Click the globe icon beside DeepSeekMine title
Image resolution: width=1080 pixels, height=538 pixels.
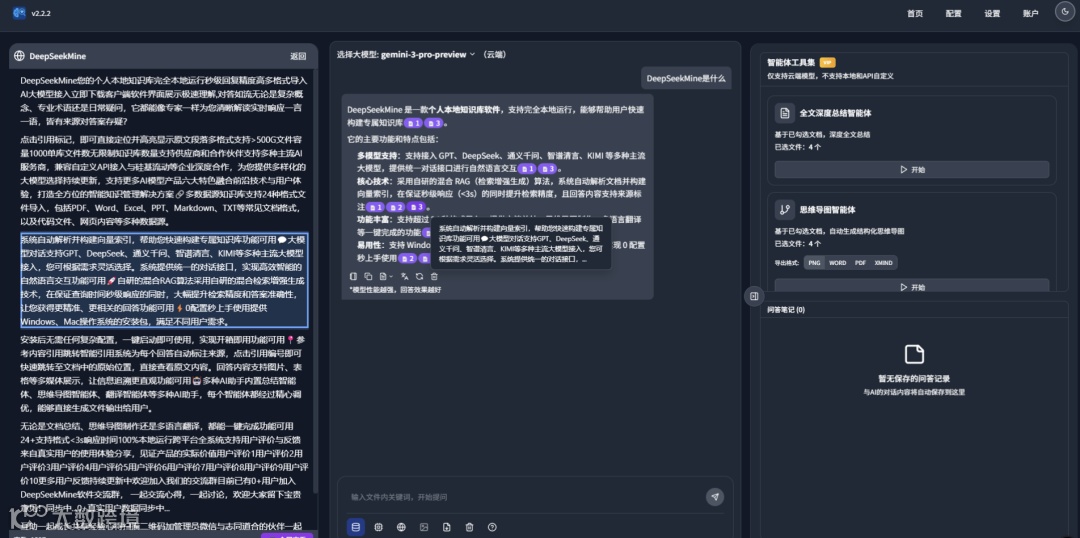[x=19, y=56]
